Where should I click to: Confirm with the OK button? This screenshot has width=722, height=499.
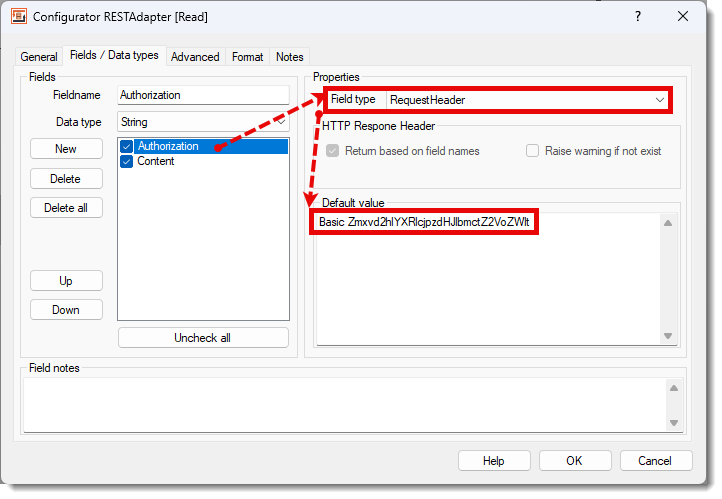(574, 461)
